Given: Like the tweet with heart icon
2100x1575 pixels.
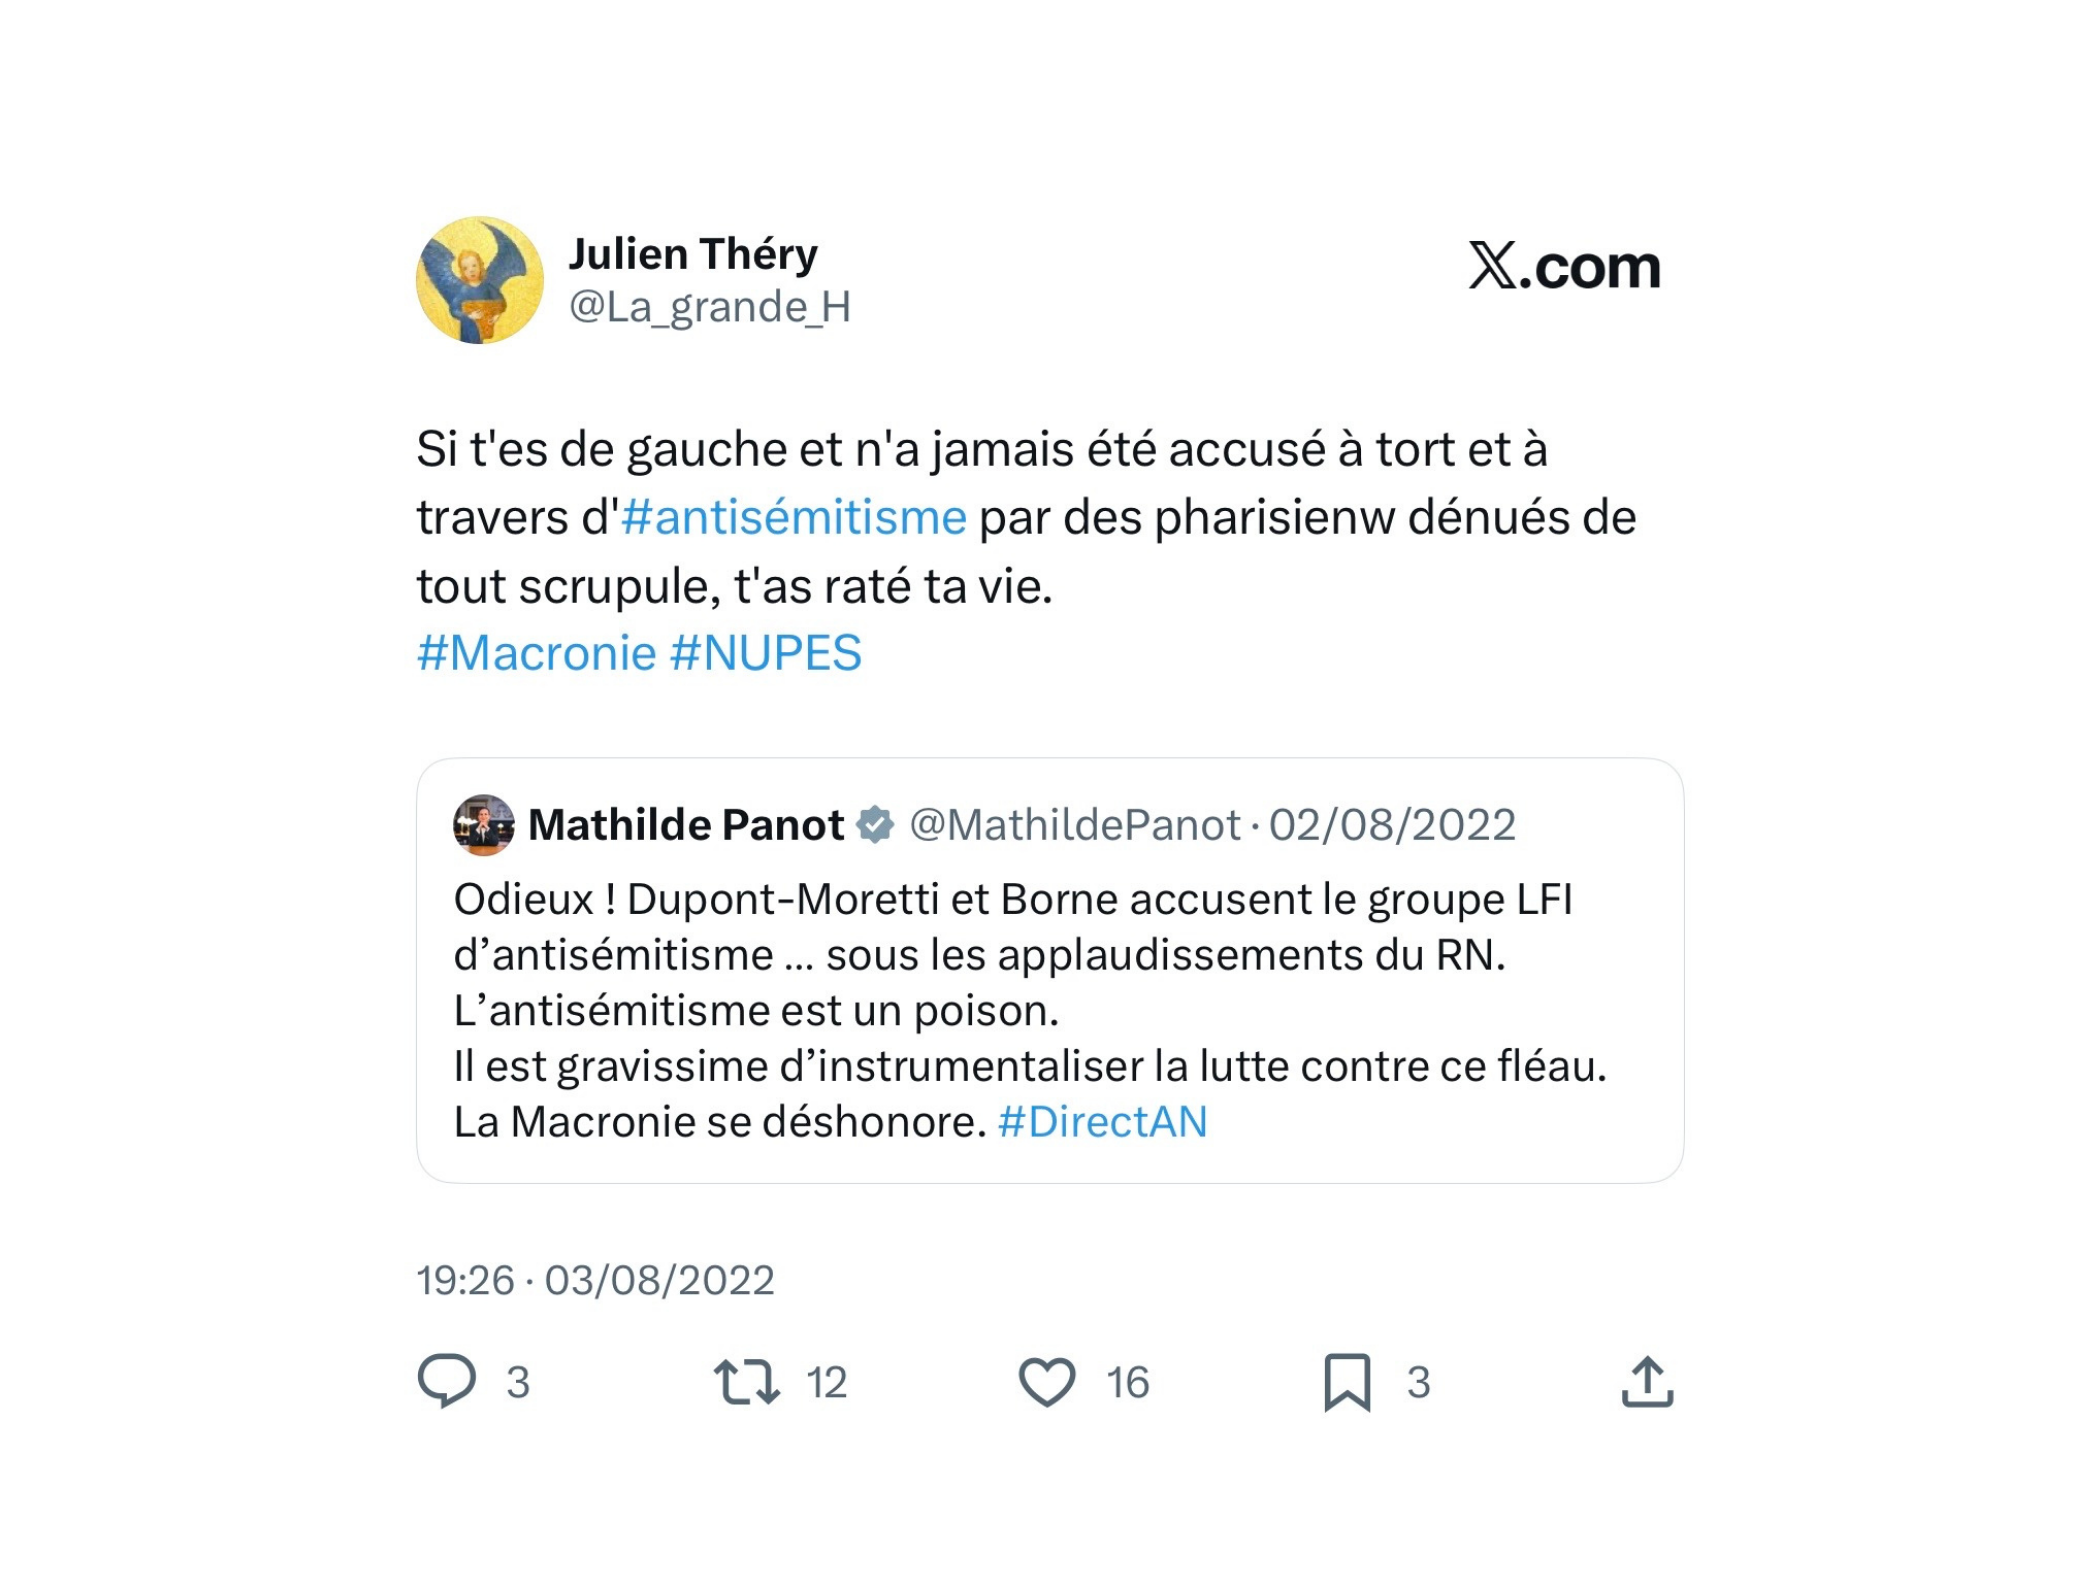Looking at the screenshot, I should [x=1046, y=1382].
